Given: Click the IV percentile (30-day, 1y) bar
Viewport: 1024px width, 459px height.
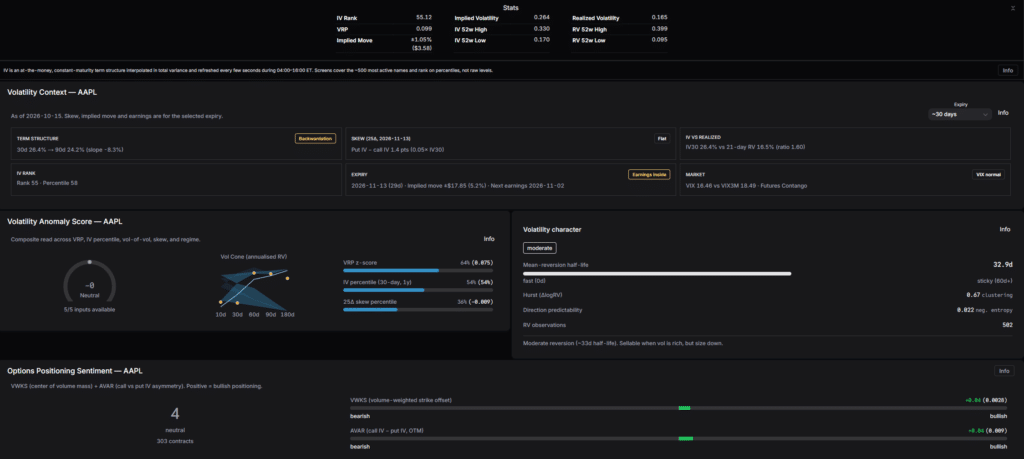Looking at the screenshot, I should [418, 290].
